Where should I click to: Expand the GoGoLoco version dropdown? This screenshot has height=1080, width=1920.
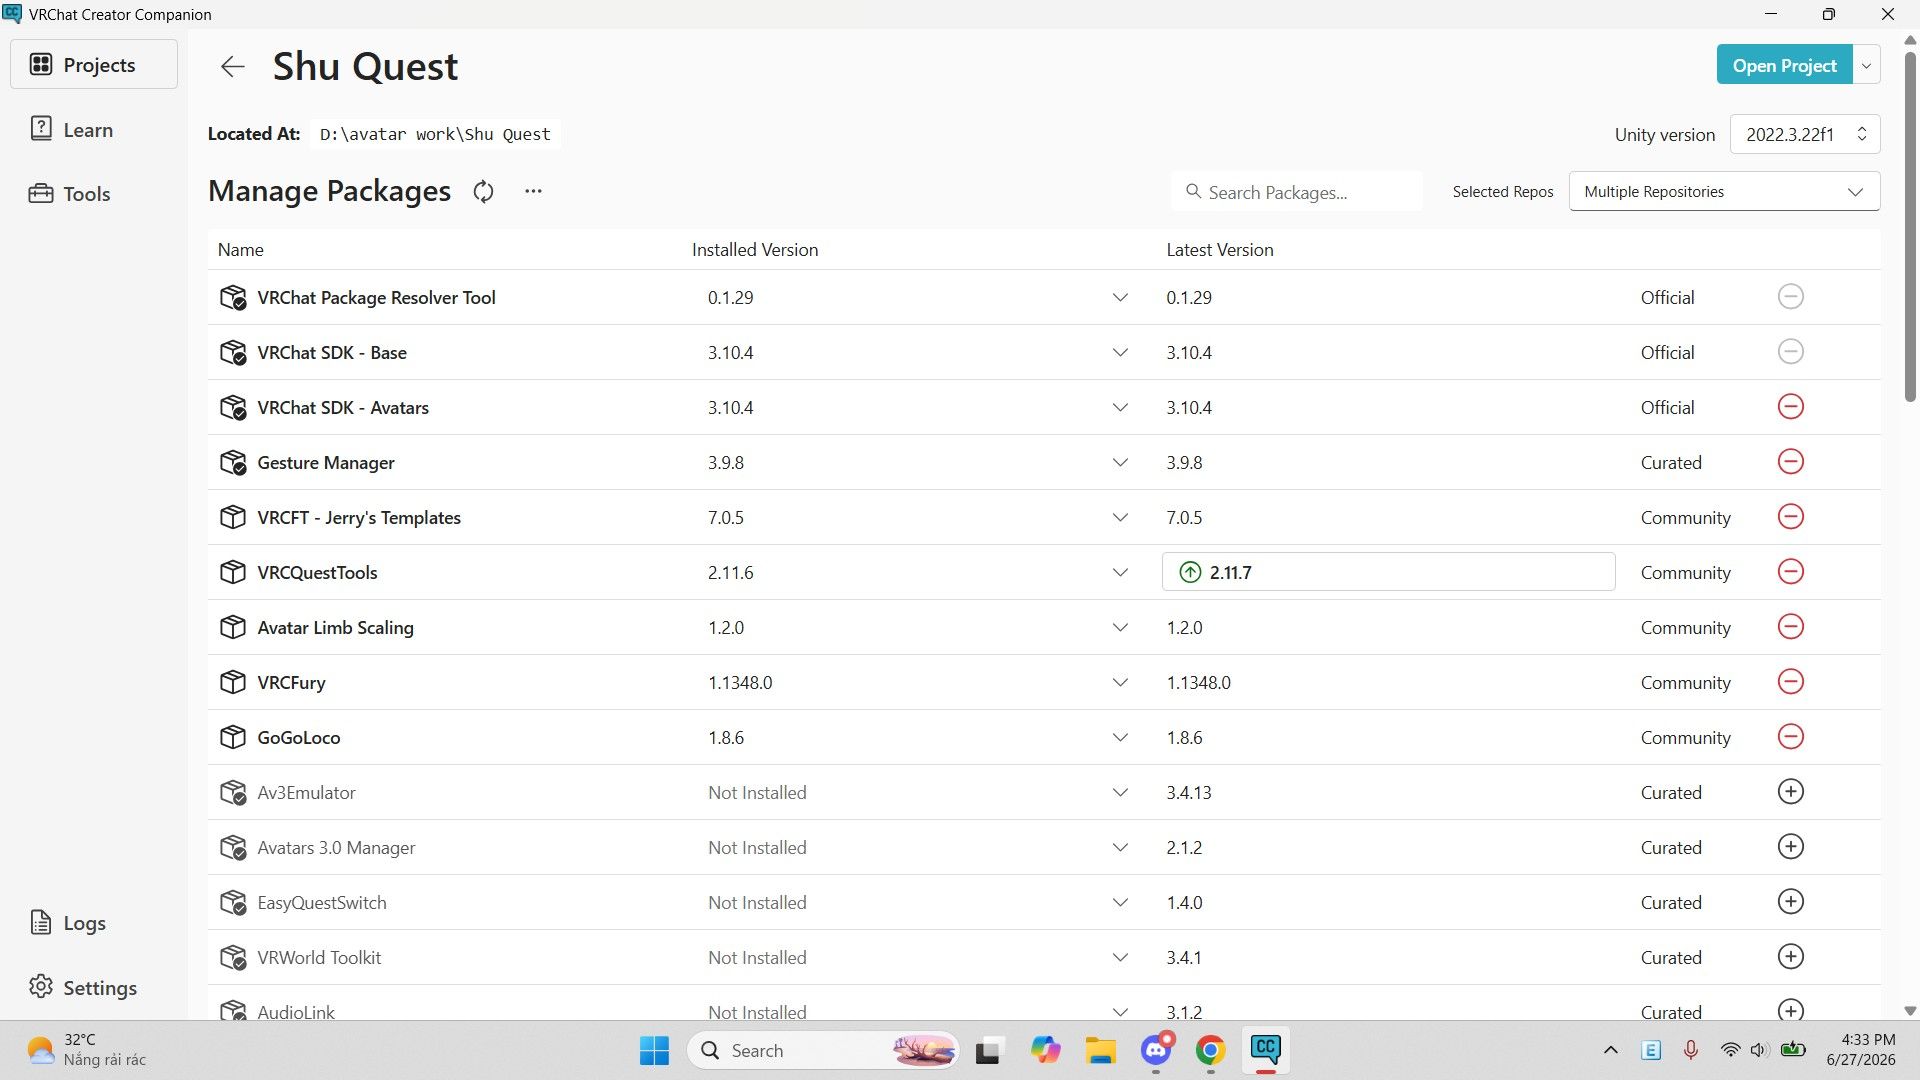[x=1120, y=737]
